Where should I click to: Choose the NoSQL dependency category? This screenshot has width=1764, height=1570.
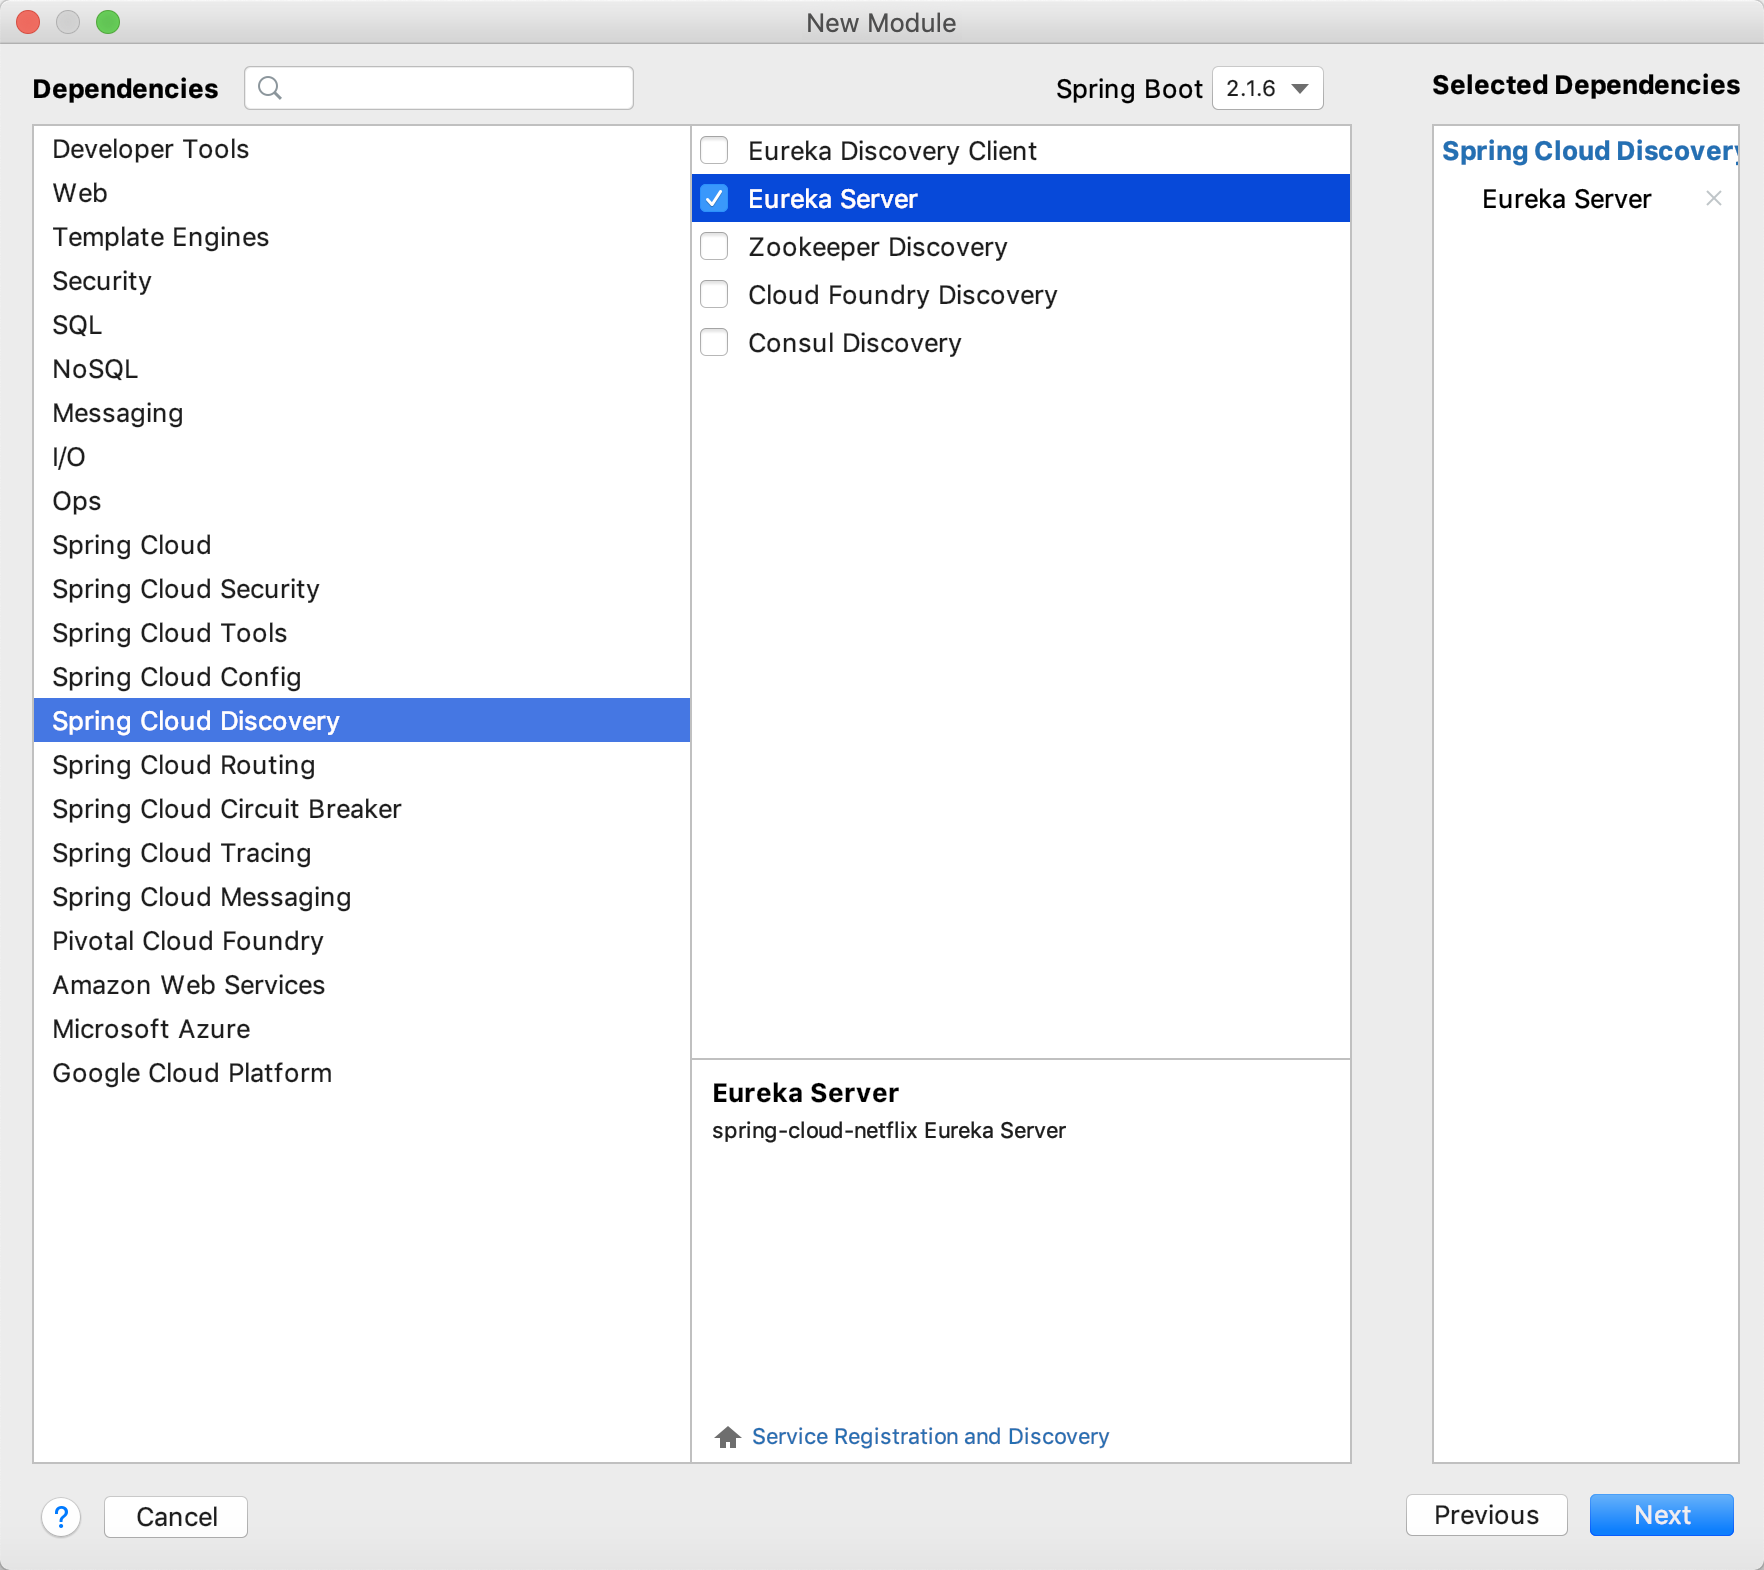[95, 369]
